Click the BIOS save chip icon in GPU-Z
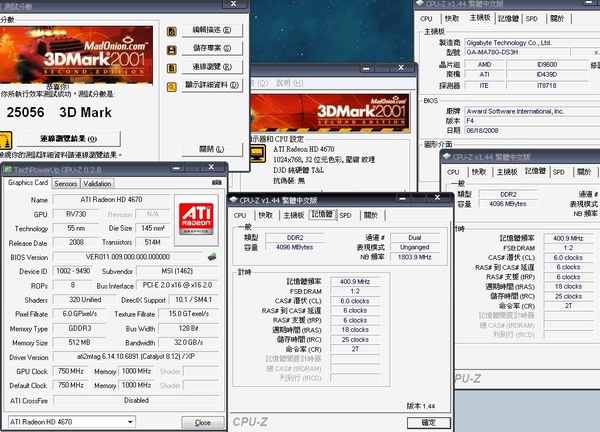 coord(212,257)
